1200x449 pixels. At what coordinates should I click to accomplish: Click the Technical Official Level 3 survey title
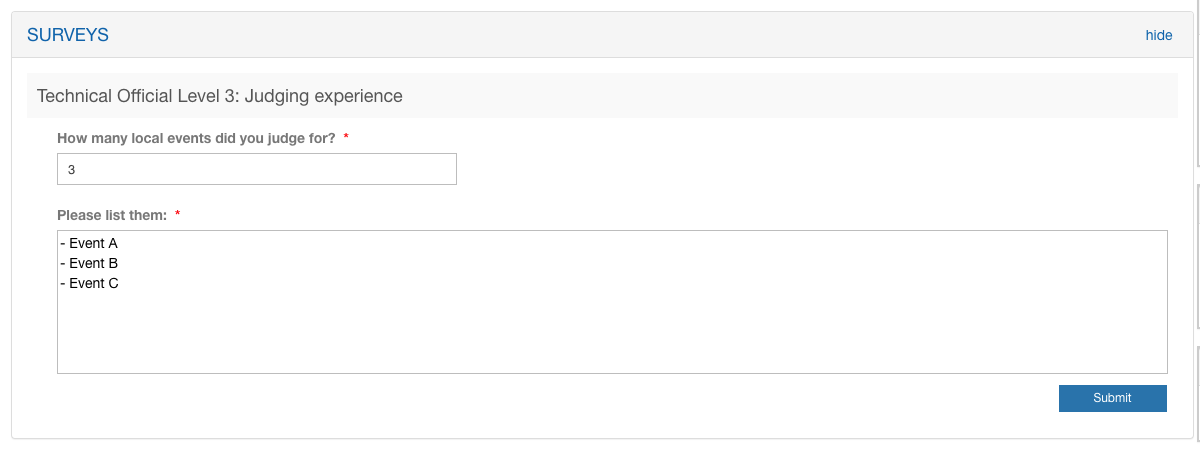219,96
